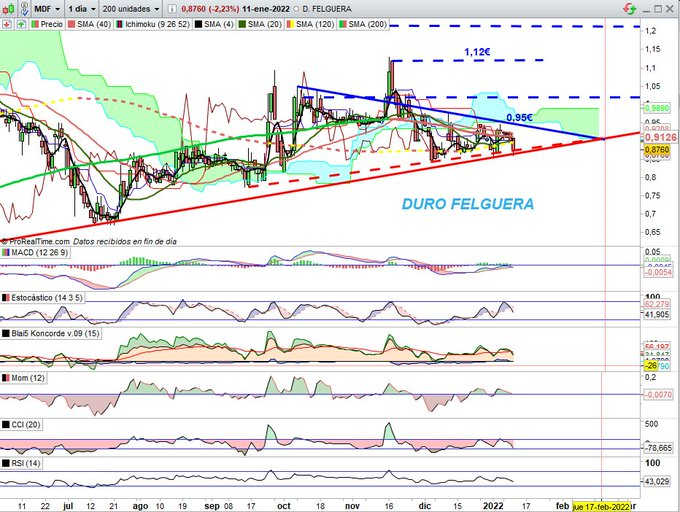Screen dimensions: 680x512
Task: Click the SMA (120) yellow-red icon
Action: tap(290, 24)
